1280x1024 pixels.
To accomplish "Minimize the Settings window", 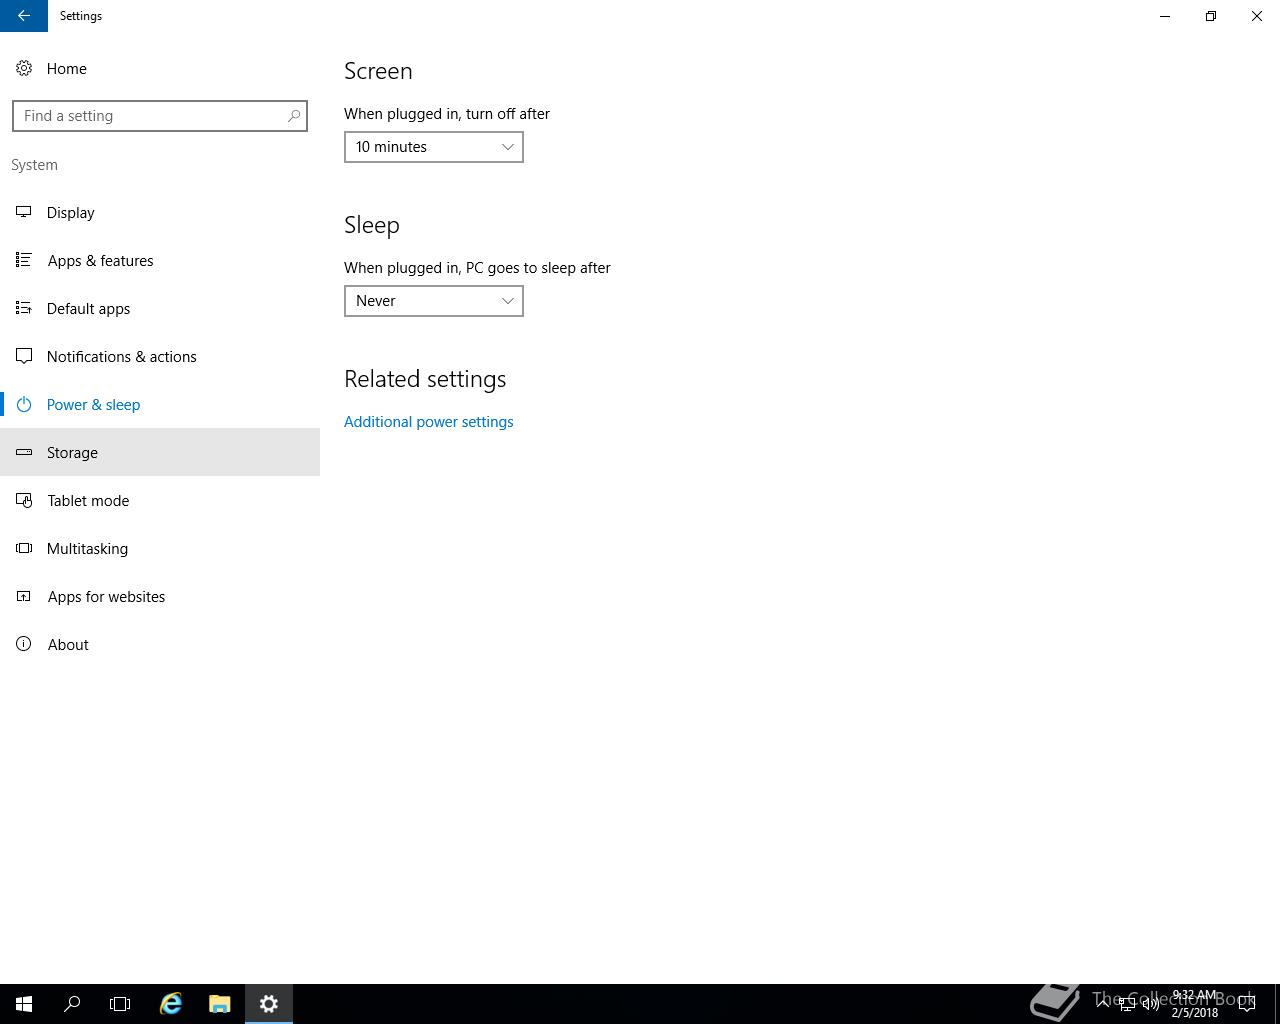I will point(1165,16).
